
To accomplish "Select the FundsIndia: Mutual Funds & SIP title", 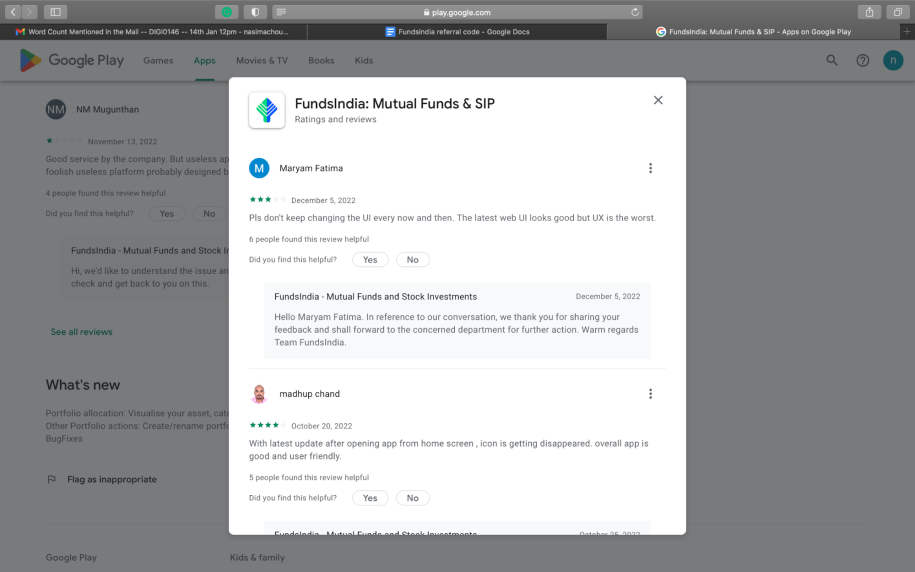I will [394, 103].
